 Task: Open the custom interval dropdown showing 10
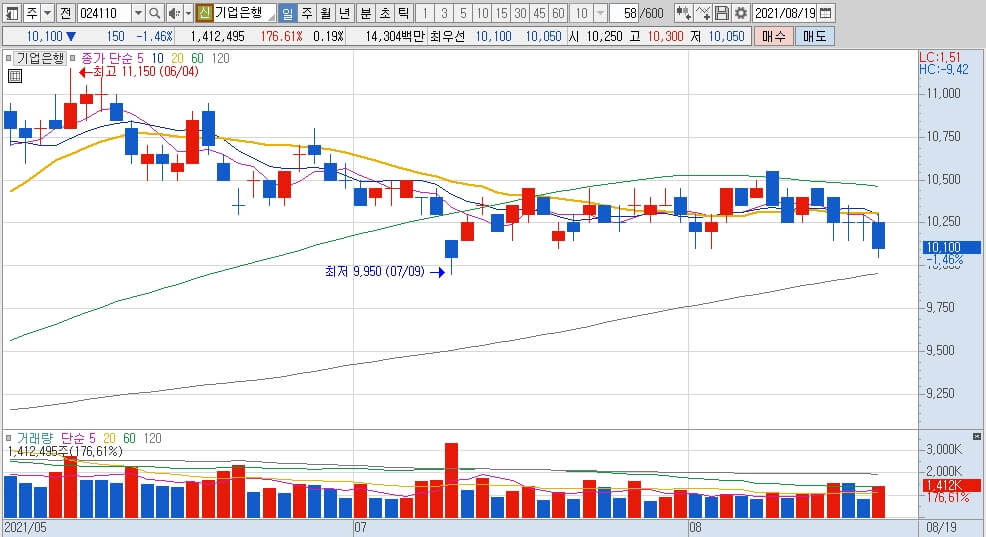[x=601, y=13]
